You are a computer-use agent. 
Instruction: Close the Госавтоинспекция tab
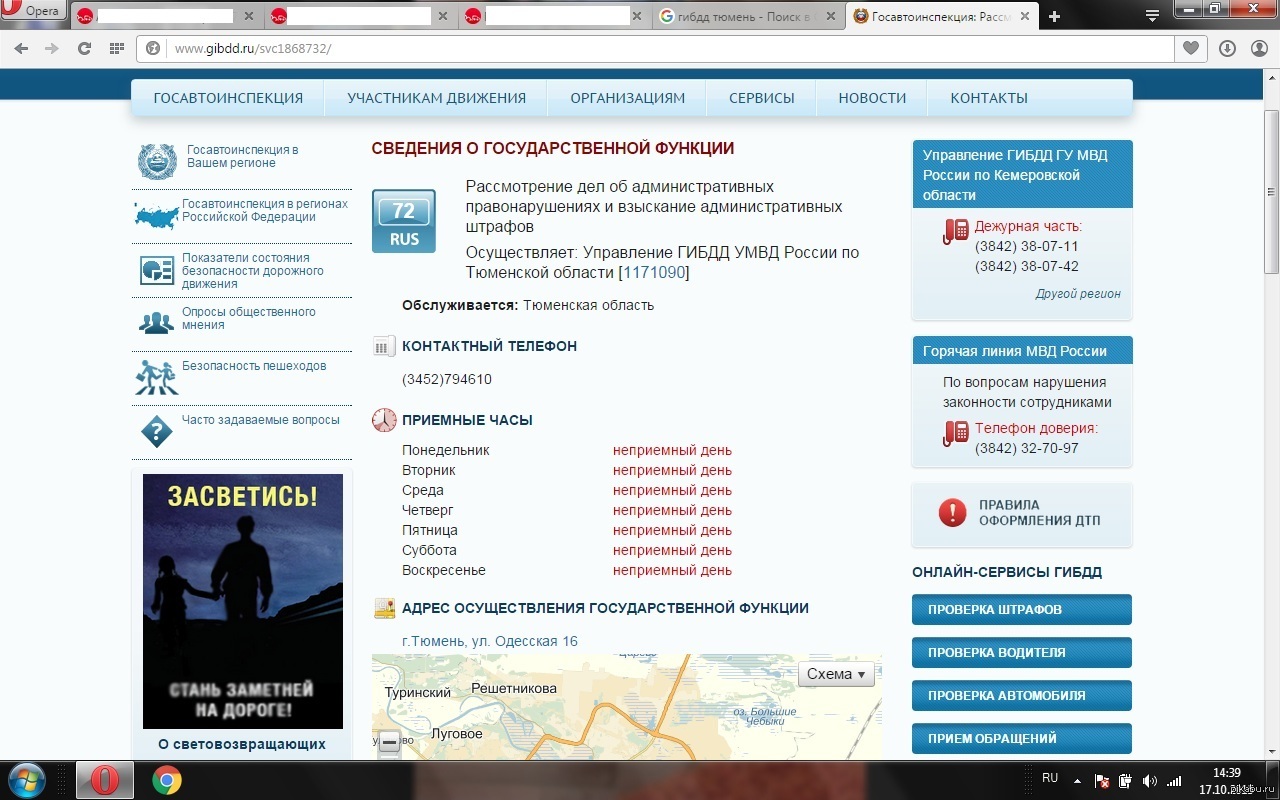[x=1024, y=16]
